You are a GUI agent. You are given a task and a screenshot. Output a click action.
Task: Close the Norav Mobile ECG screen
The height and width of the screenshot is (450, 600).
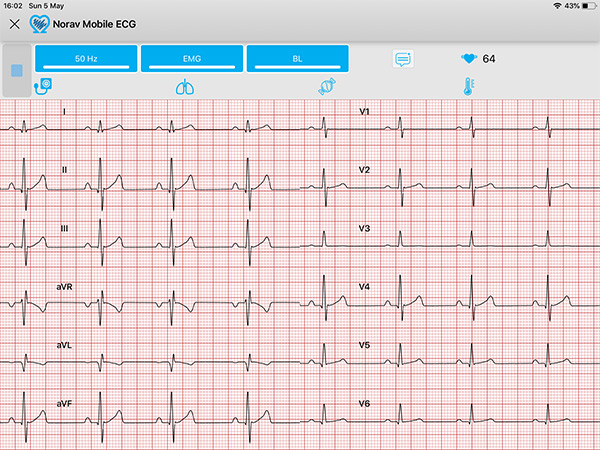point(15,24)
